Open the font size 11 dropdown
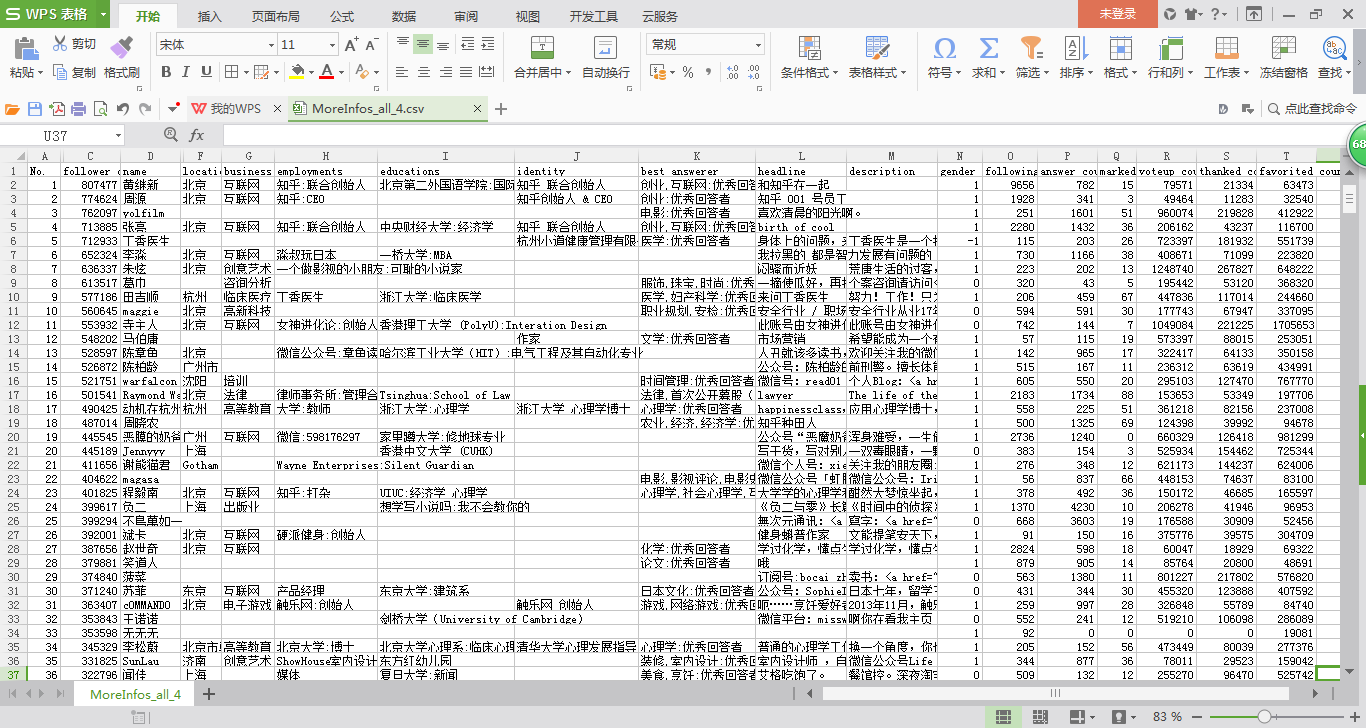 pos(332,45)
